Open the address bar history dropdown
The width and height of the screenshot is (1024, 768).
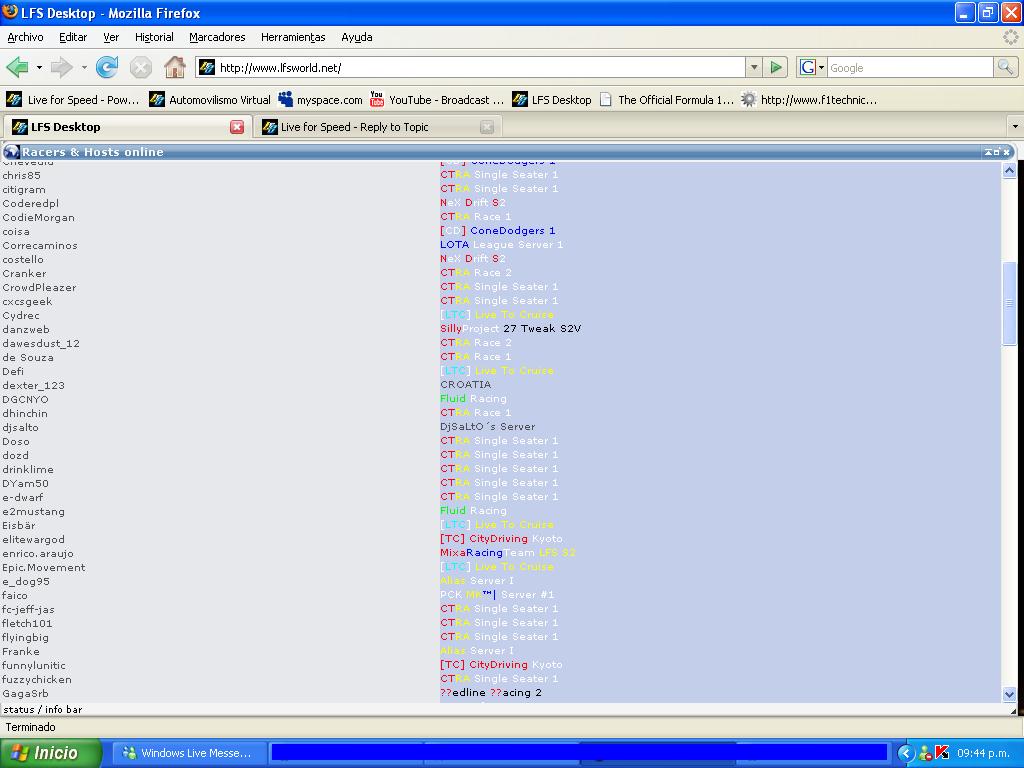click(754, 67)
